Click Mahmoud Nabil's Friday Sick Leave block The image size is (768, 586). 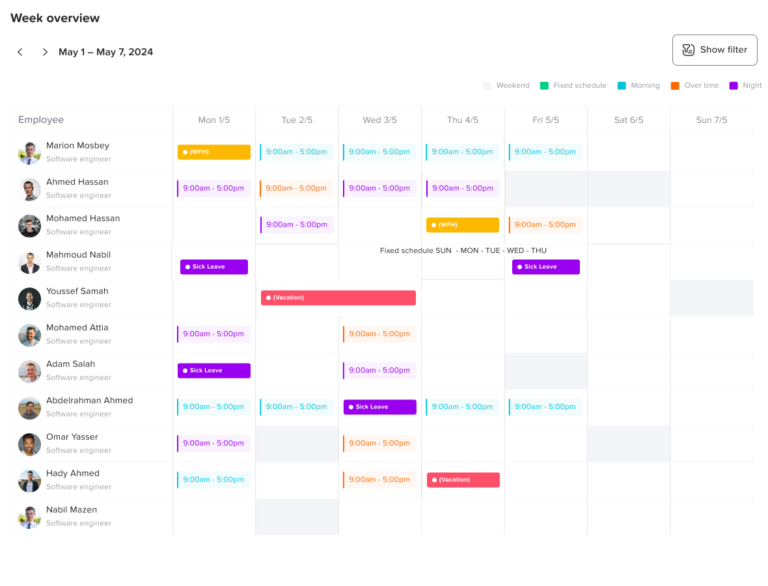[x=545, y=267]
